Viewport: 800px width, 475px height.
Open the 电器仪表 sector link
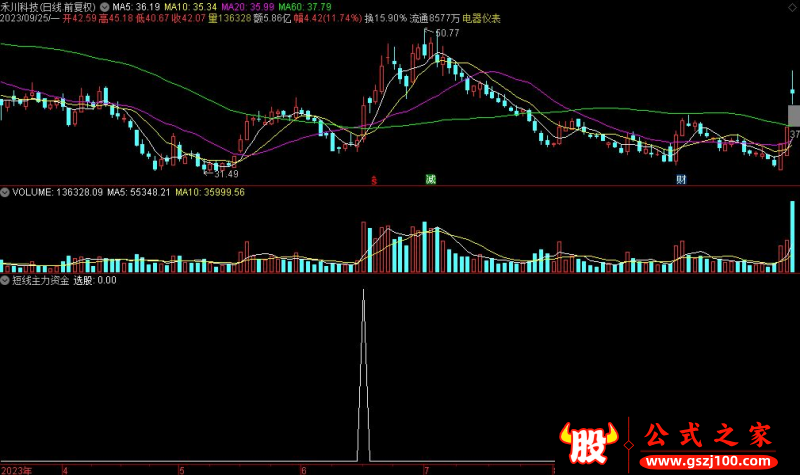pos(482,19)
